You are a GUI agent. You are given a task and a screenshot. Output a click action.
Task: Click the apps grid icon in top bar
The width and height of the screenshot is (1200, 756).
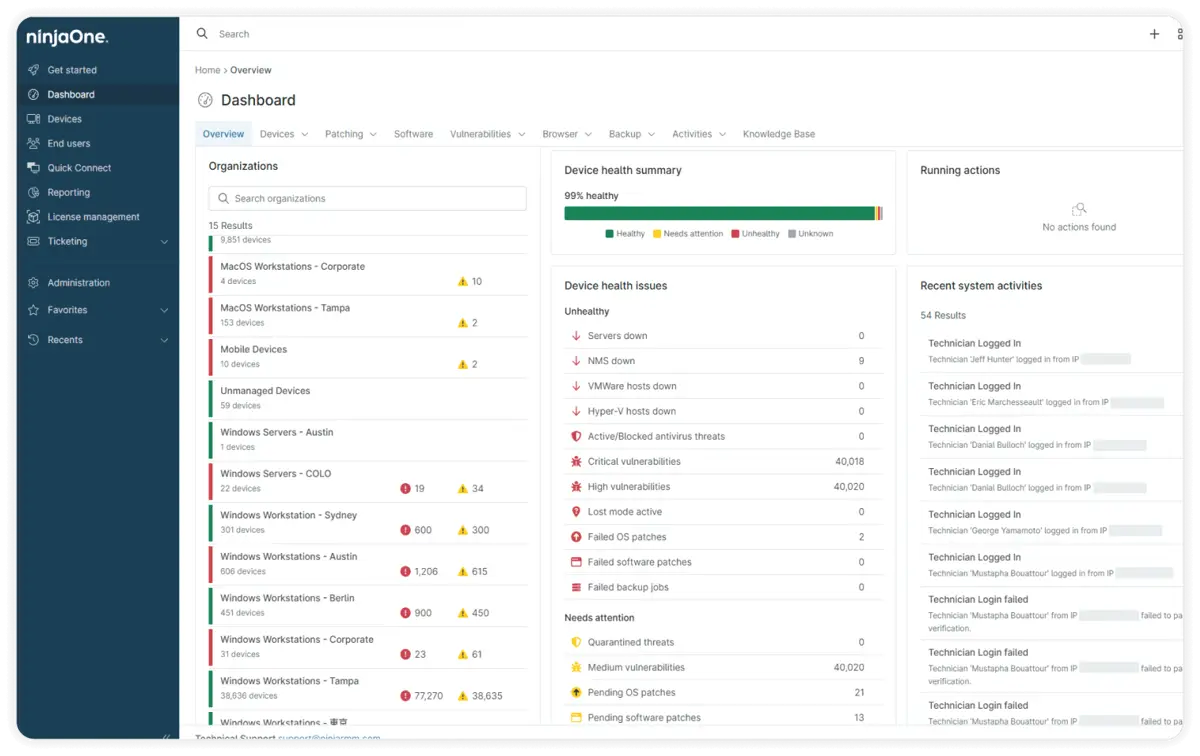pos(1180,34)
